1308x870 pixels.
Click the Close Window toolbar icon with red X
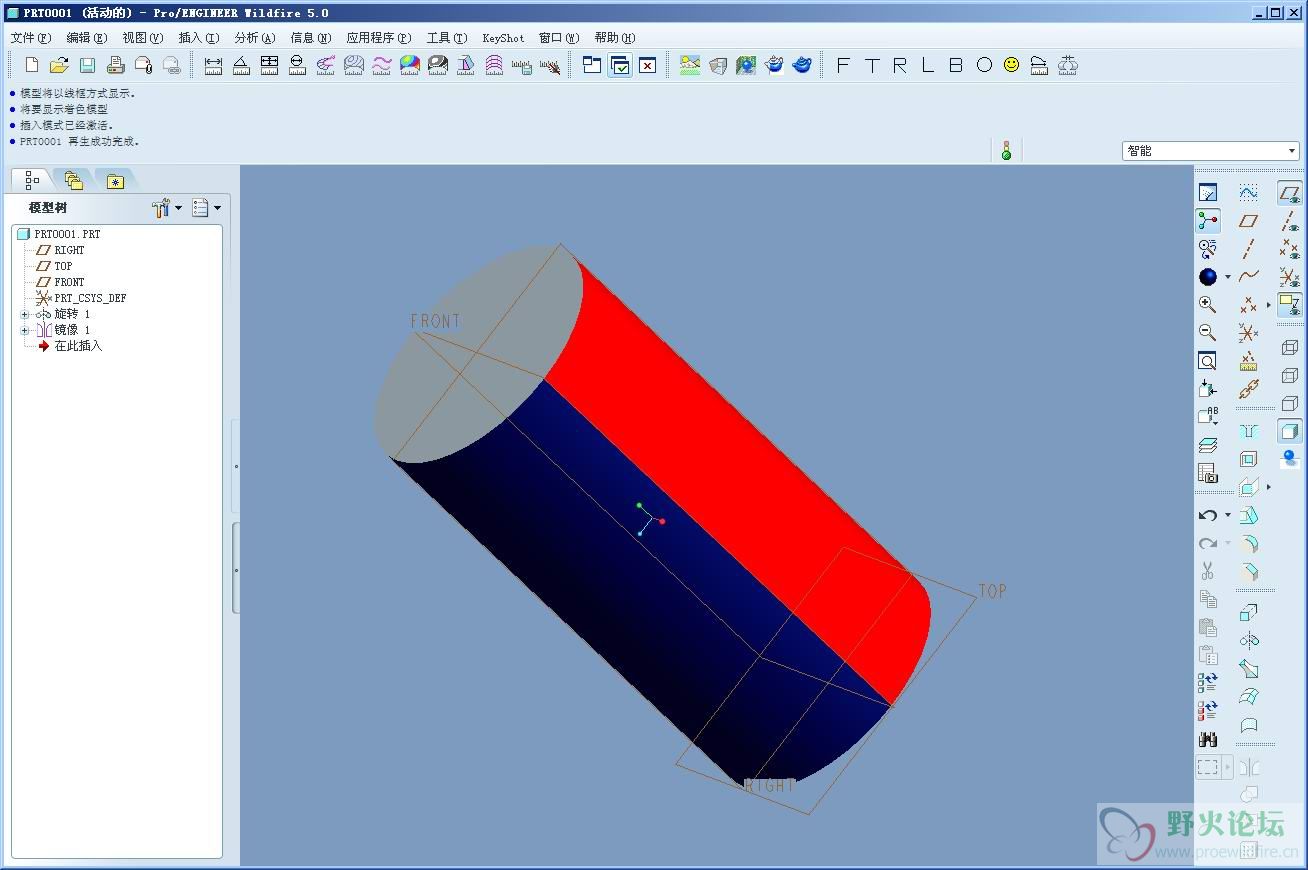[648, 65]
